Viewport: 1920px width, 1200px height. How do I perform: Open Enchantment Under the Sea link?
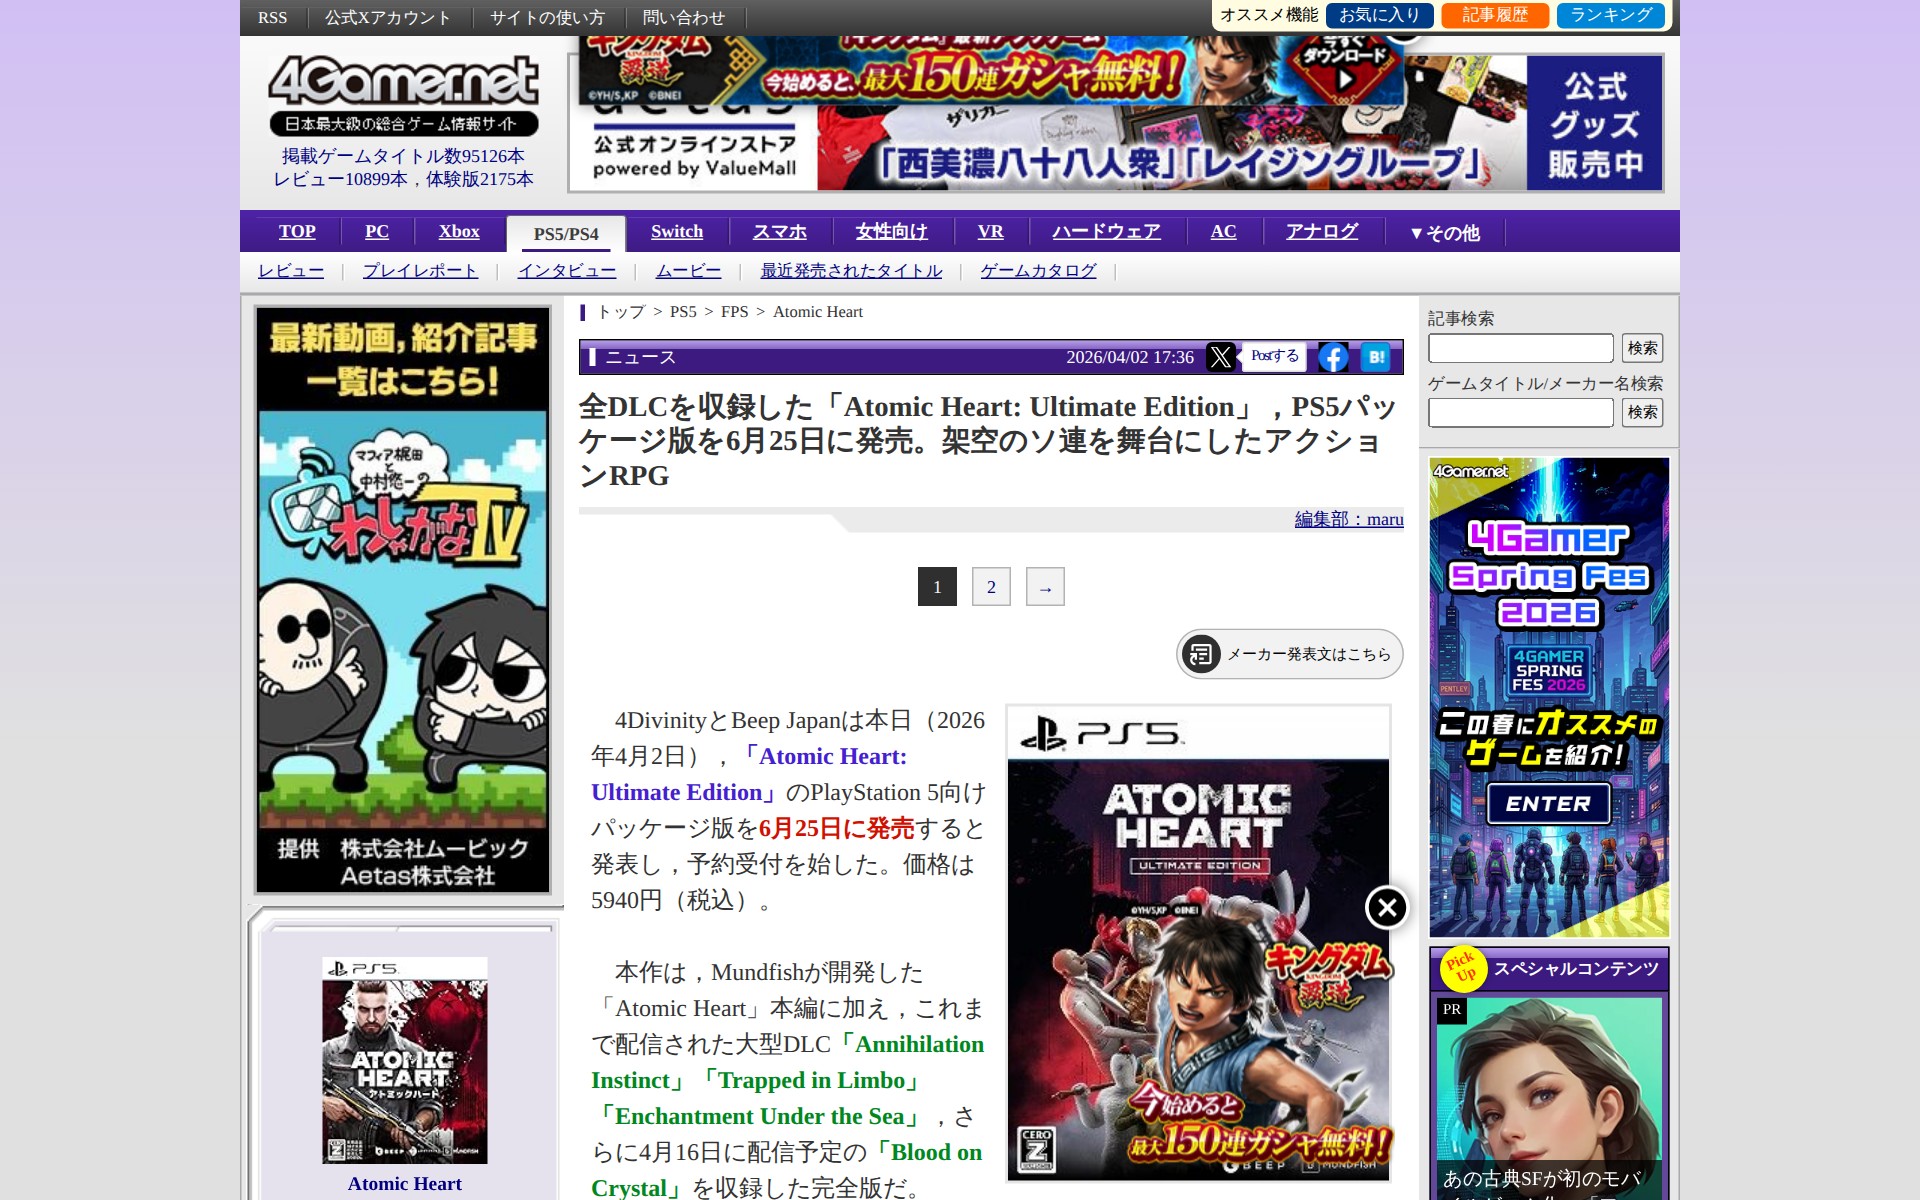[758, 1116]
